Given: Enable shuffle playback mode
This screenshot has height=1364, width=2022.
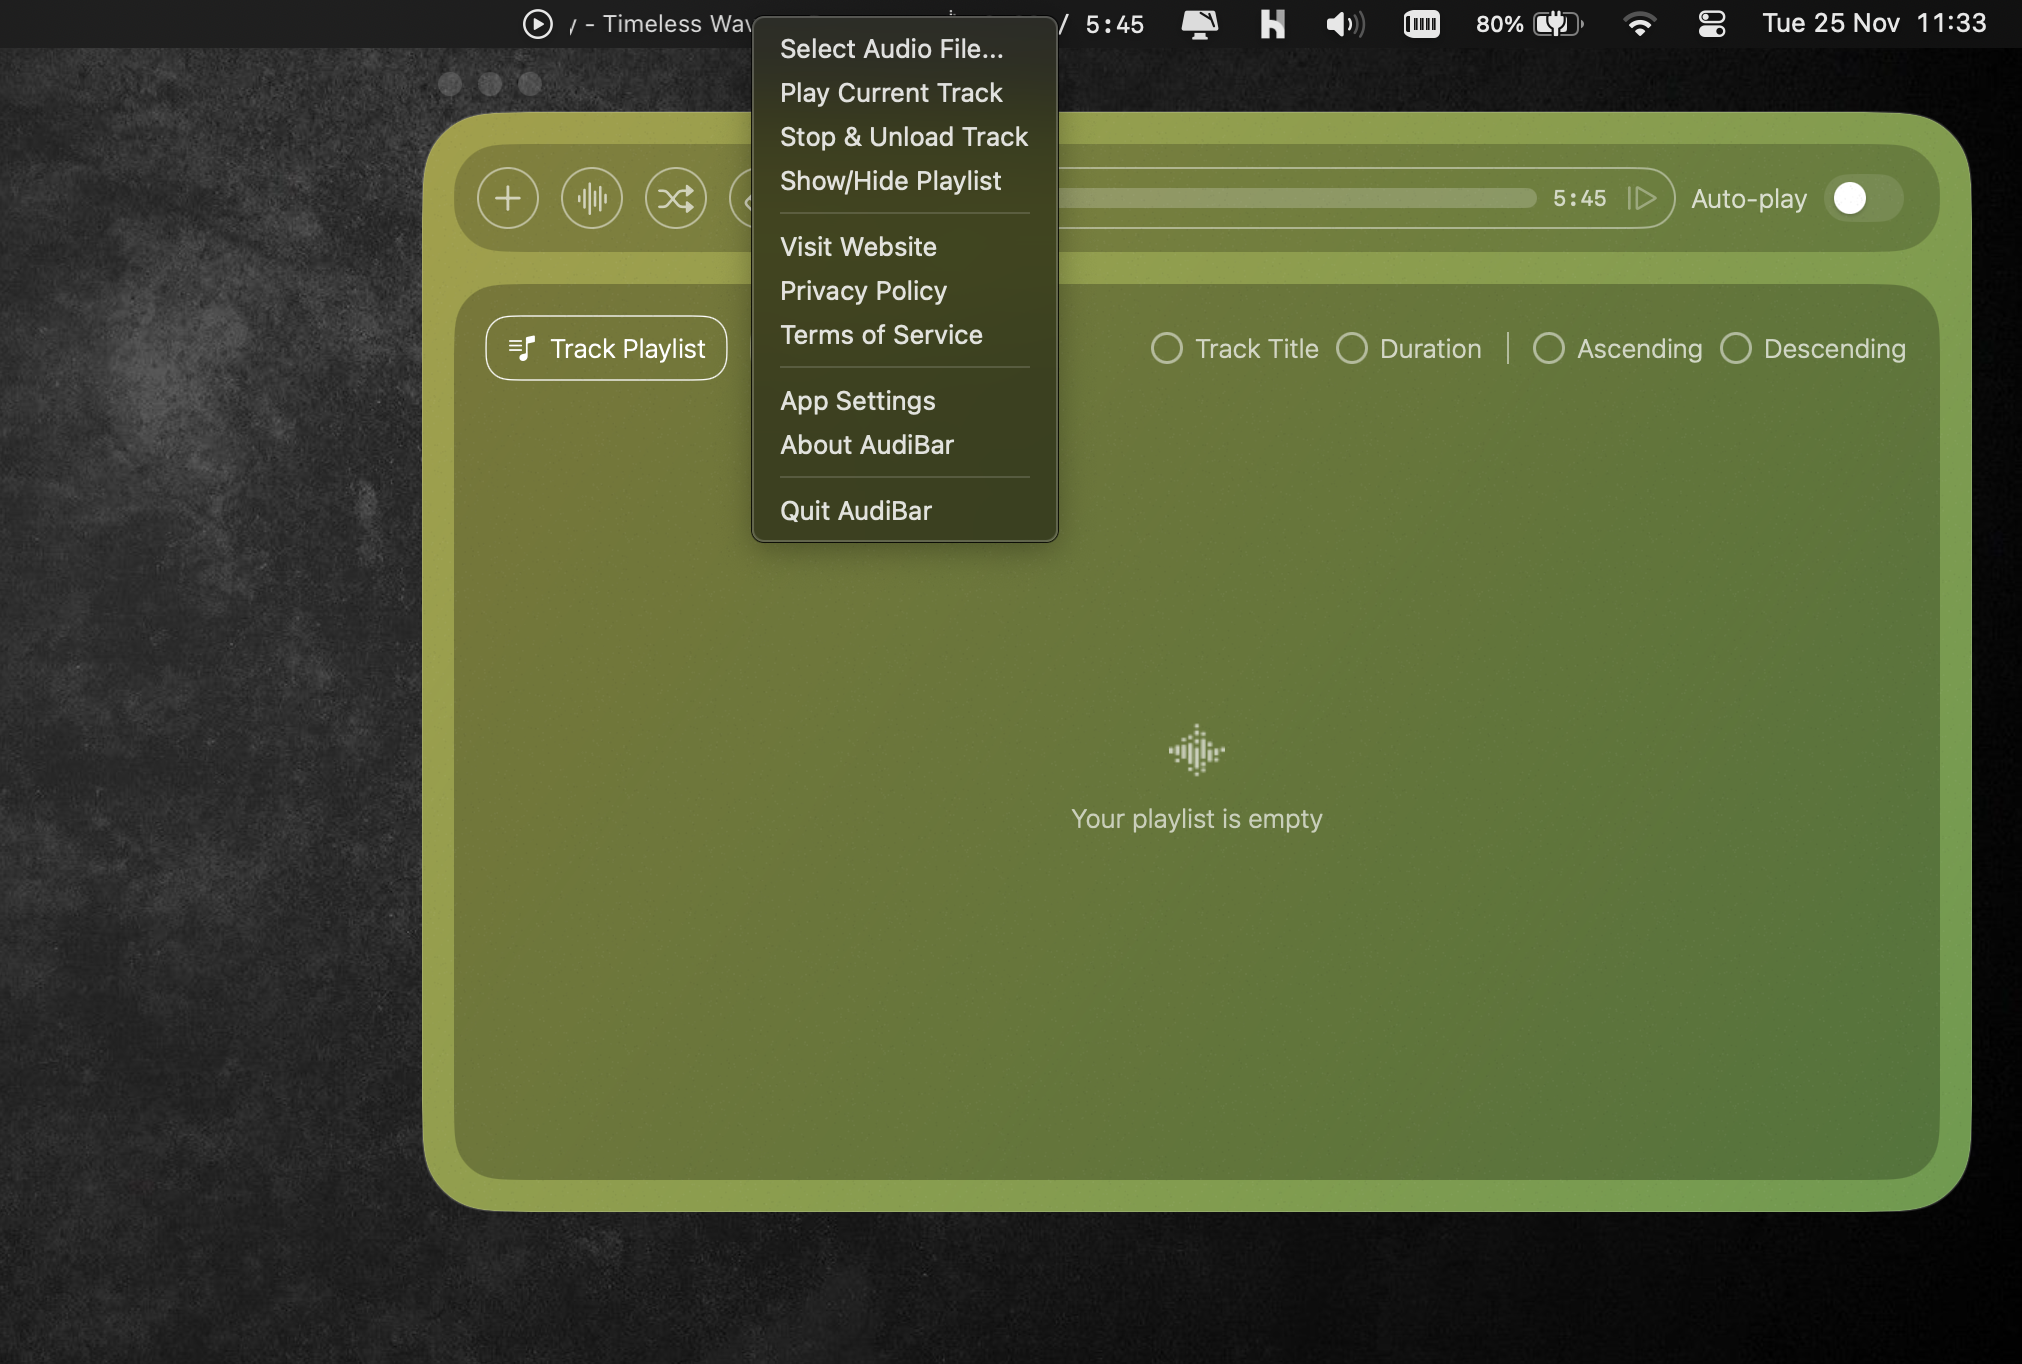Looking at the screenshot, I should pos(675,198).
